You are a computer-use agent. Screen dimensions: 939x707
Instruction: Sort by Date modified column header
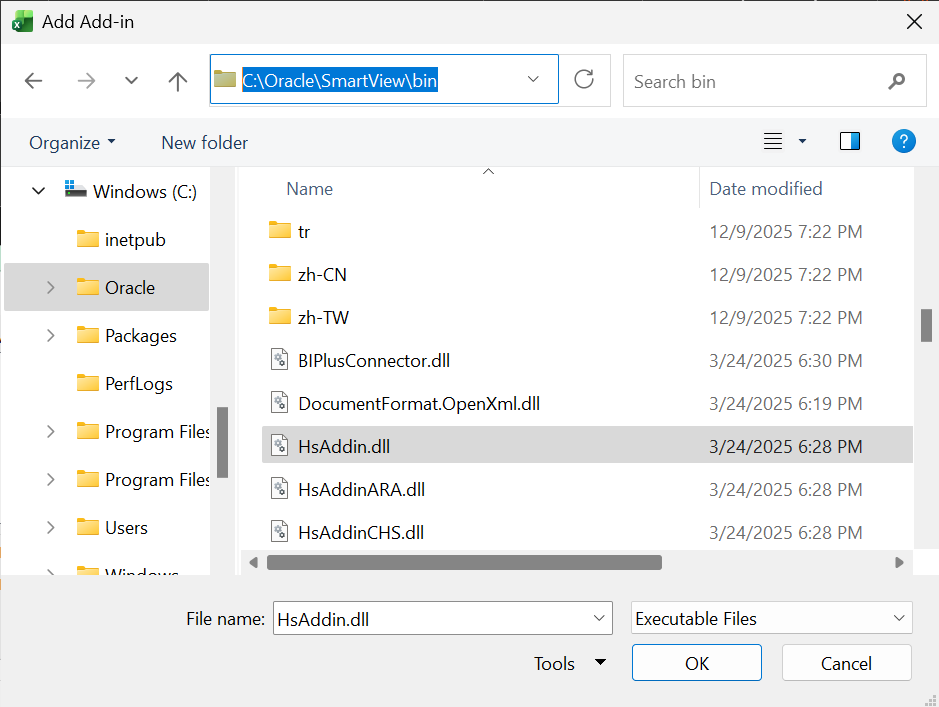[x=765, y=189]
